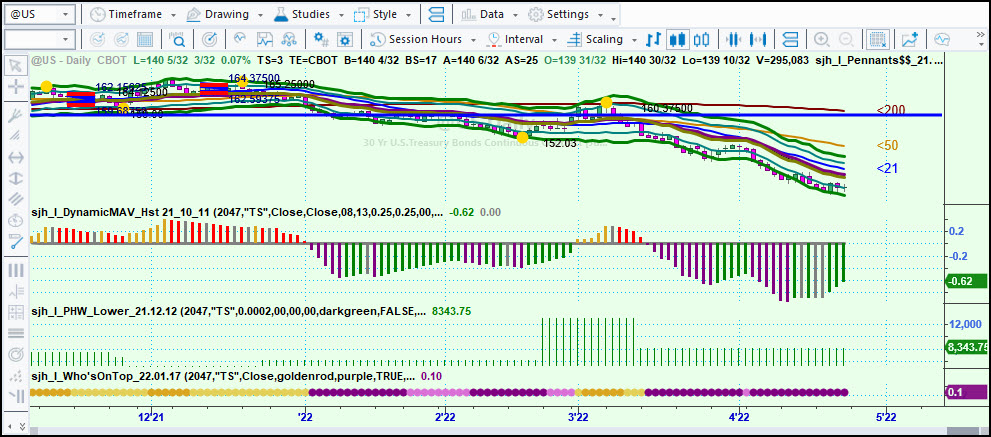This screenshot has height=437, width=991.
Task: Select filled candlestick chart style
Action: [678, 39]
